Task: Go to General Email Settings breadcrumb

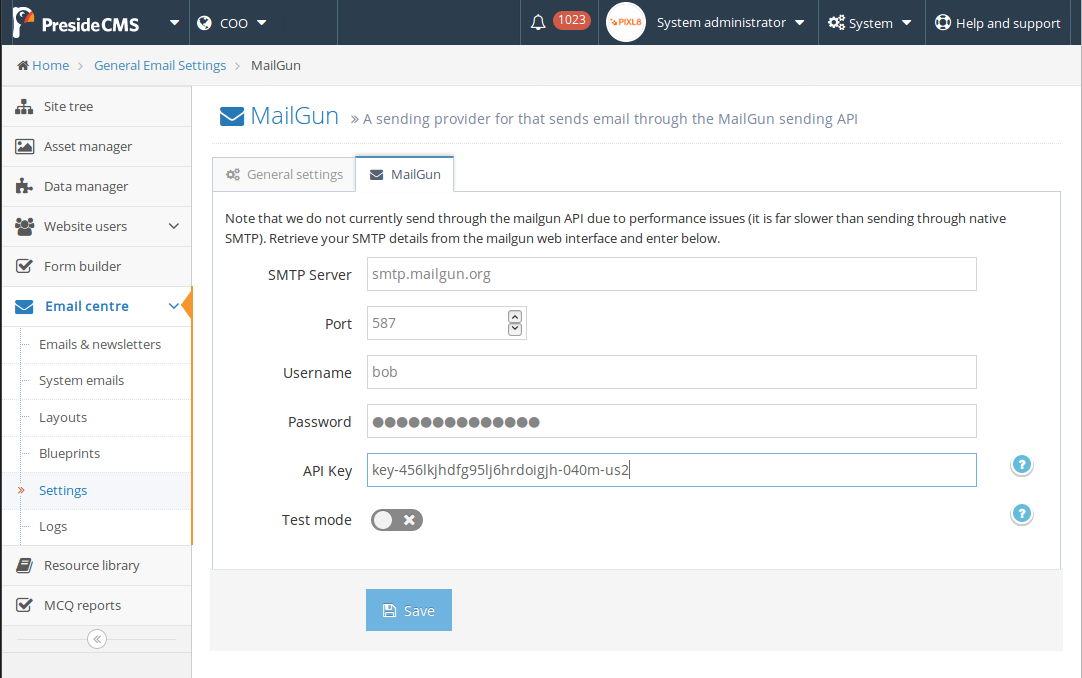Action: [160, 66]
